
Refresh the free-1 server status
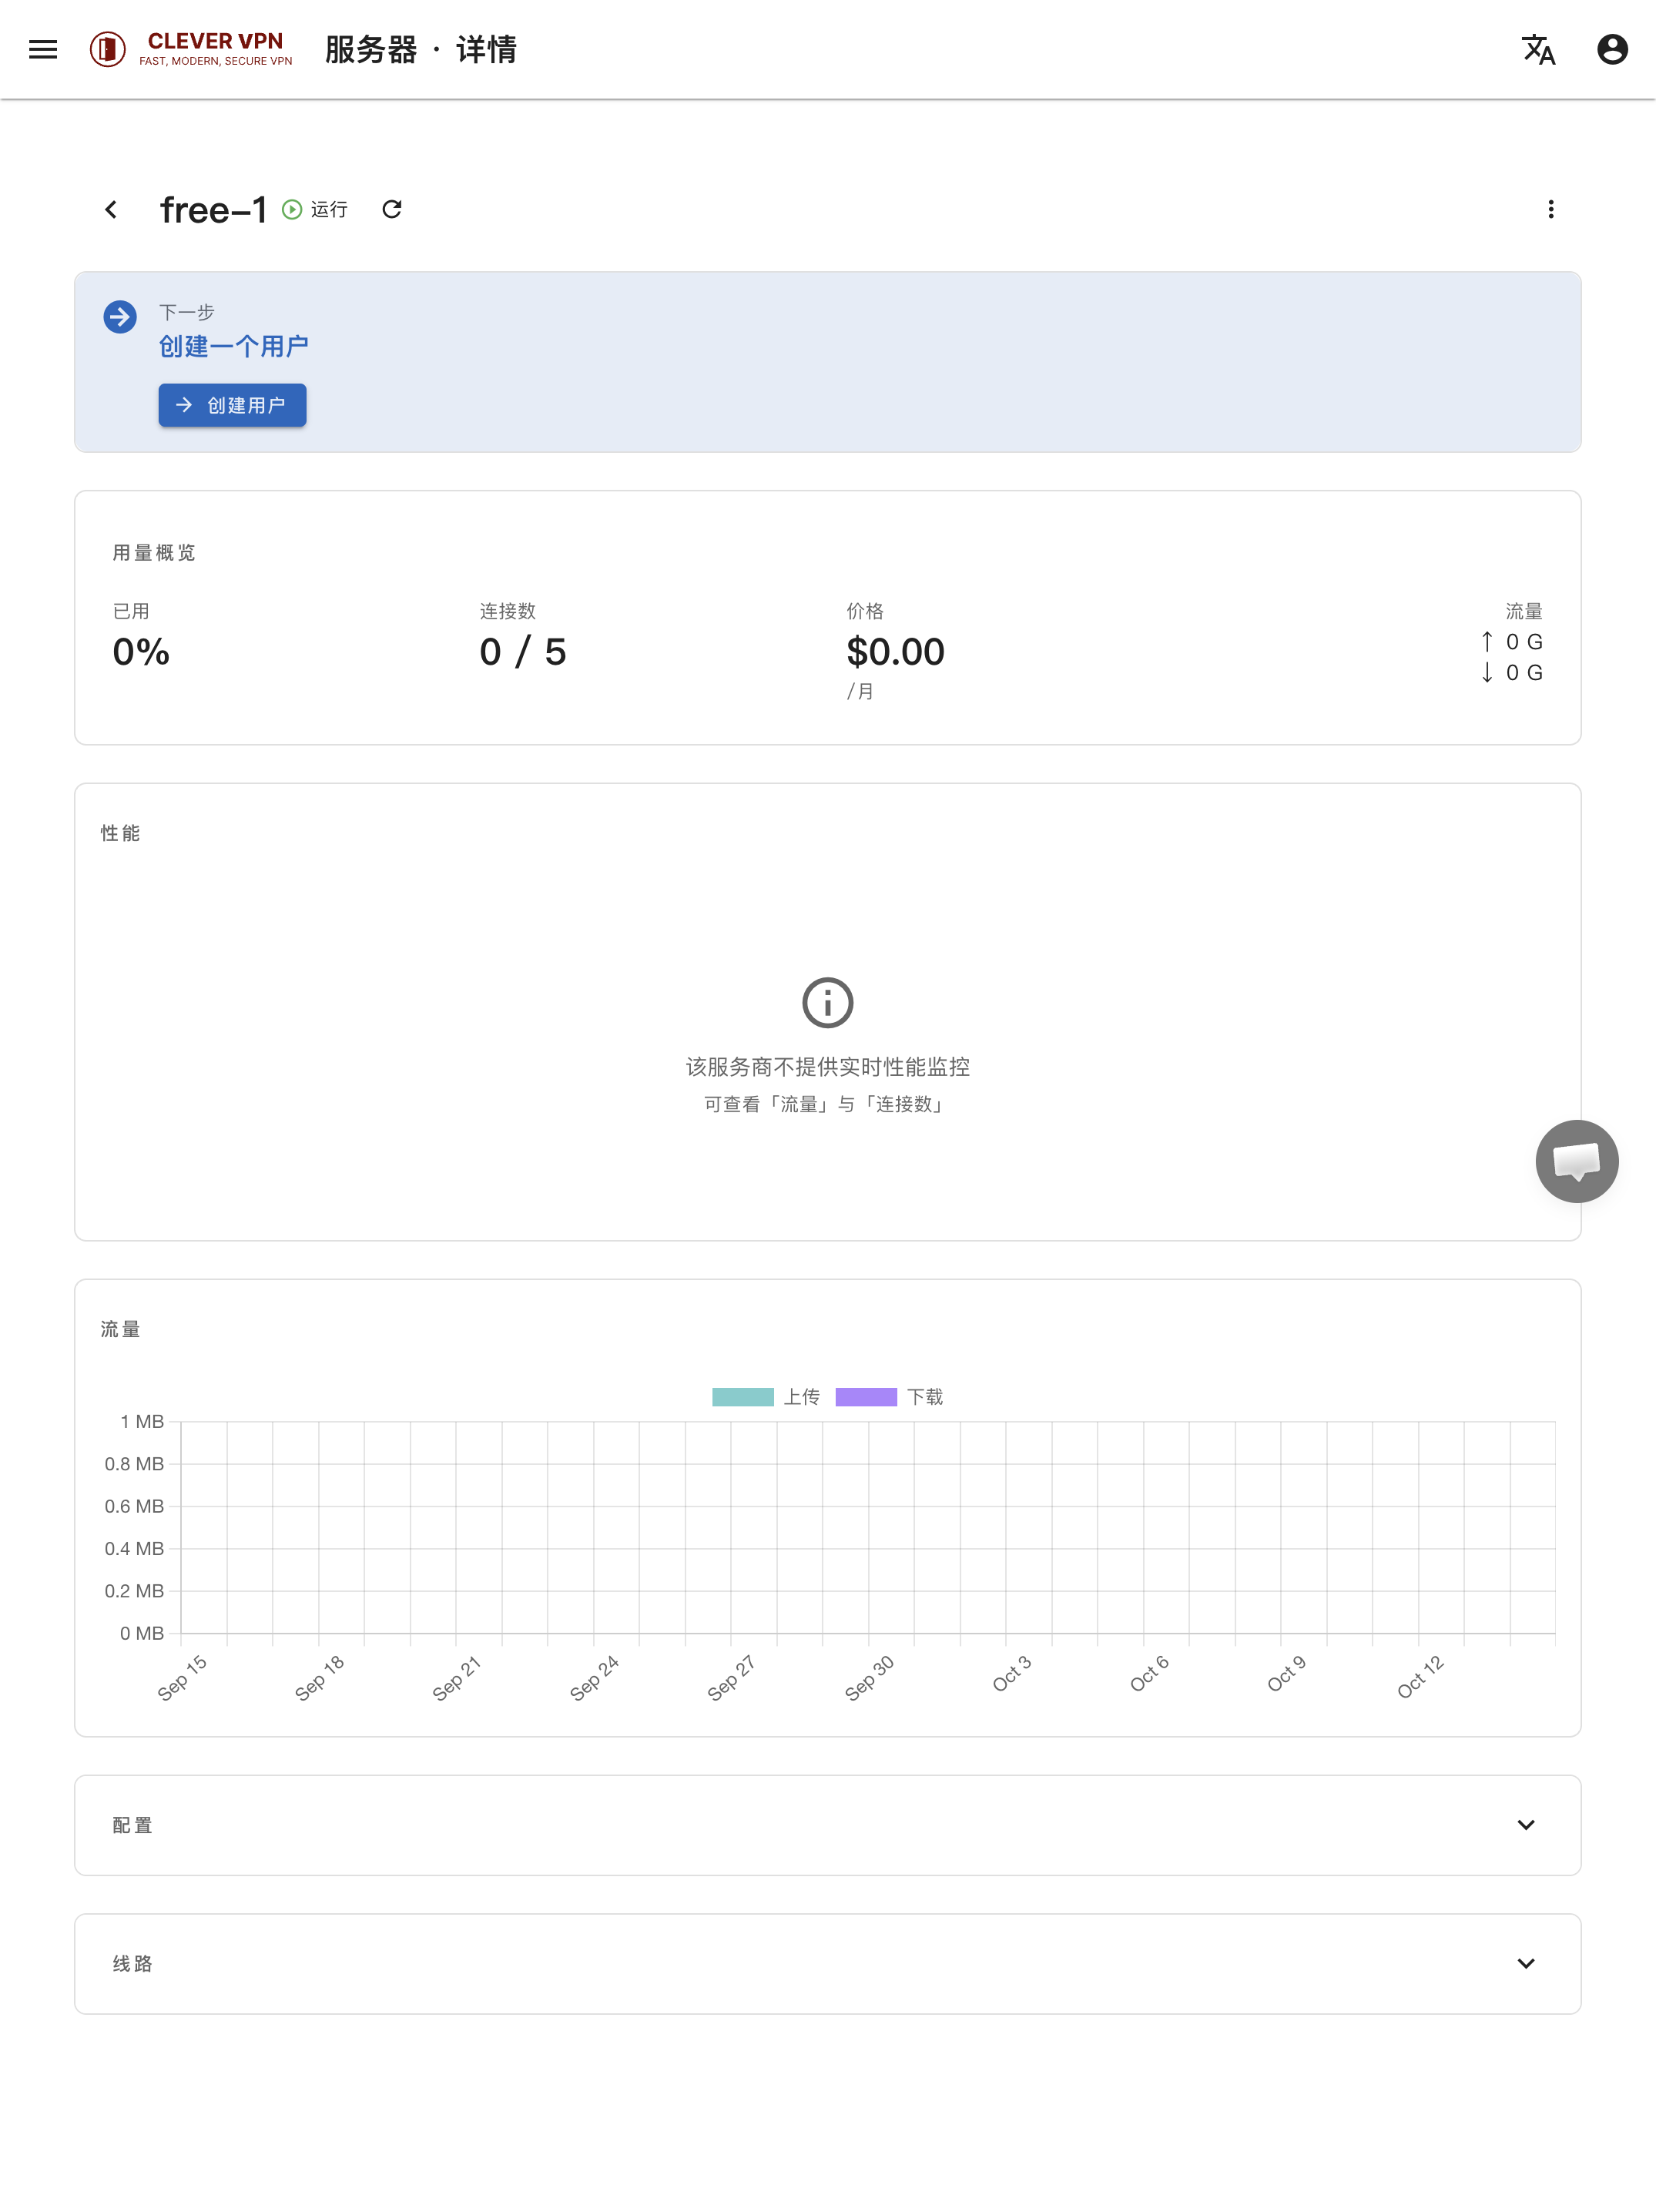pyautogui.click(x=392, y=209)
